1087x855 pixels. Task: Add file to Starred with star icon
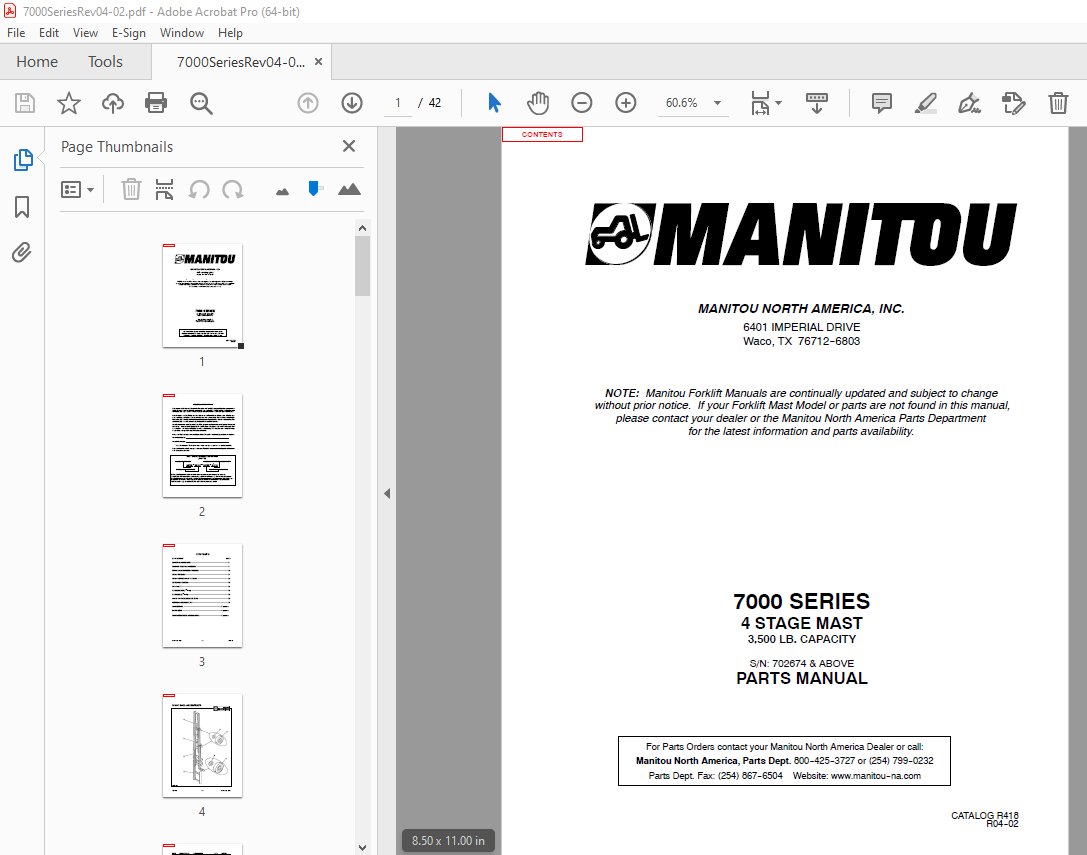(69, 103)
